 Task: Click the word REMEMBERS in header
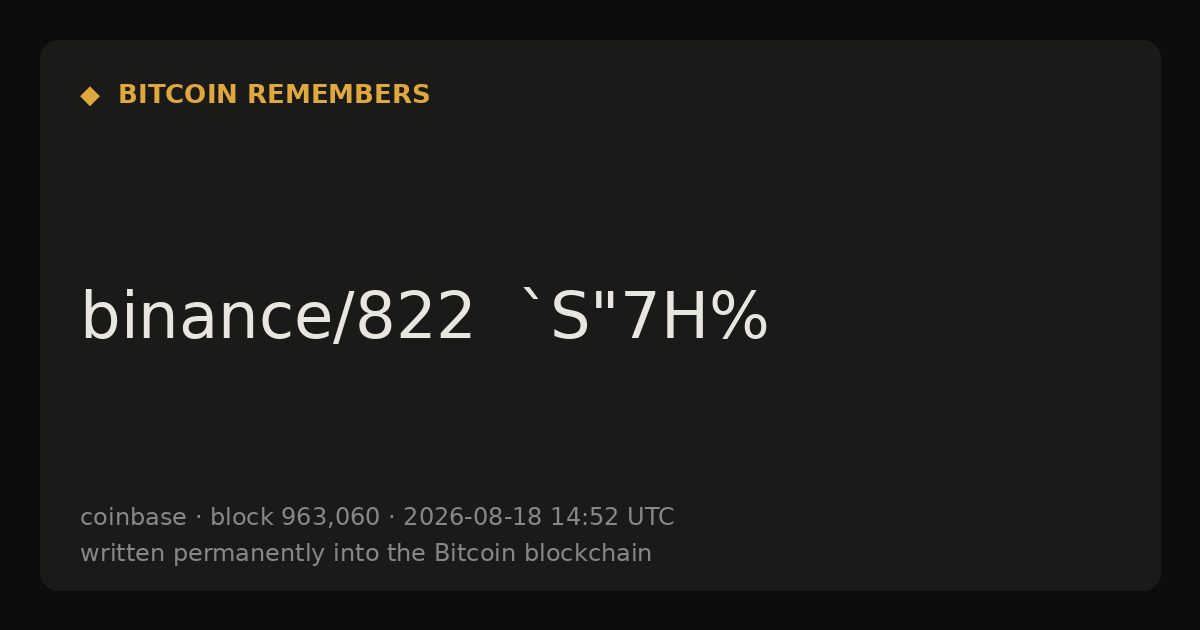(x=338, y=95)
